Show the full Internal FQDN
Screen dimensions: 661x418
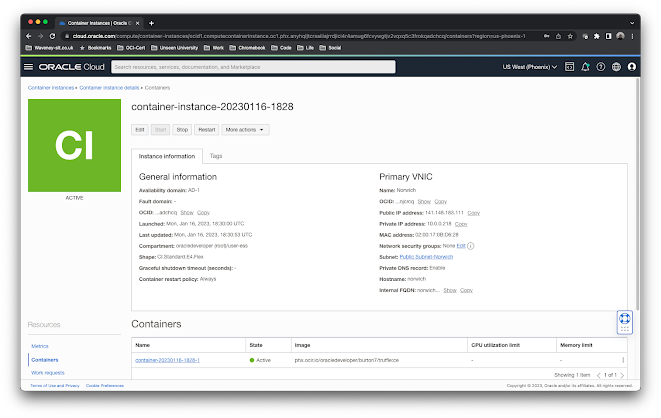coord(450,290)
